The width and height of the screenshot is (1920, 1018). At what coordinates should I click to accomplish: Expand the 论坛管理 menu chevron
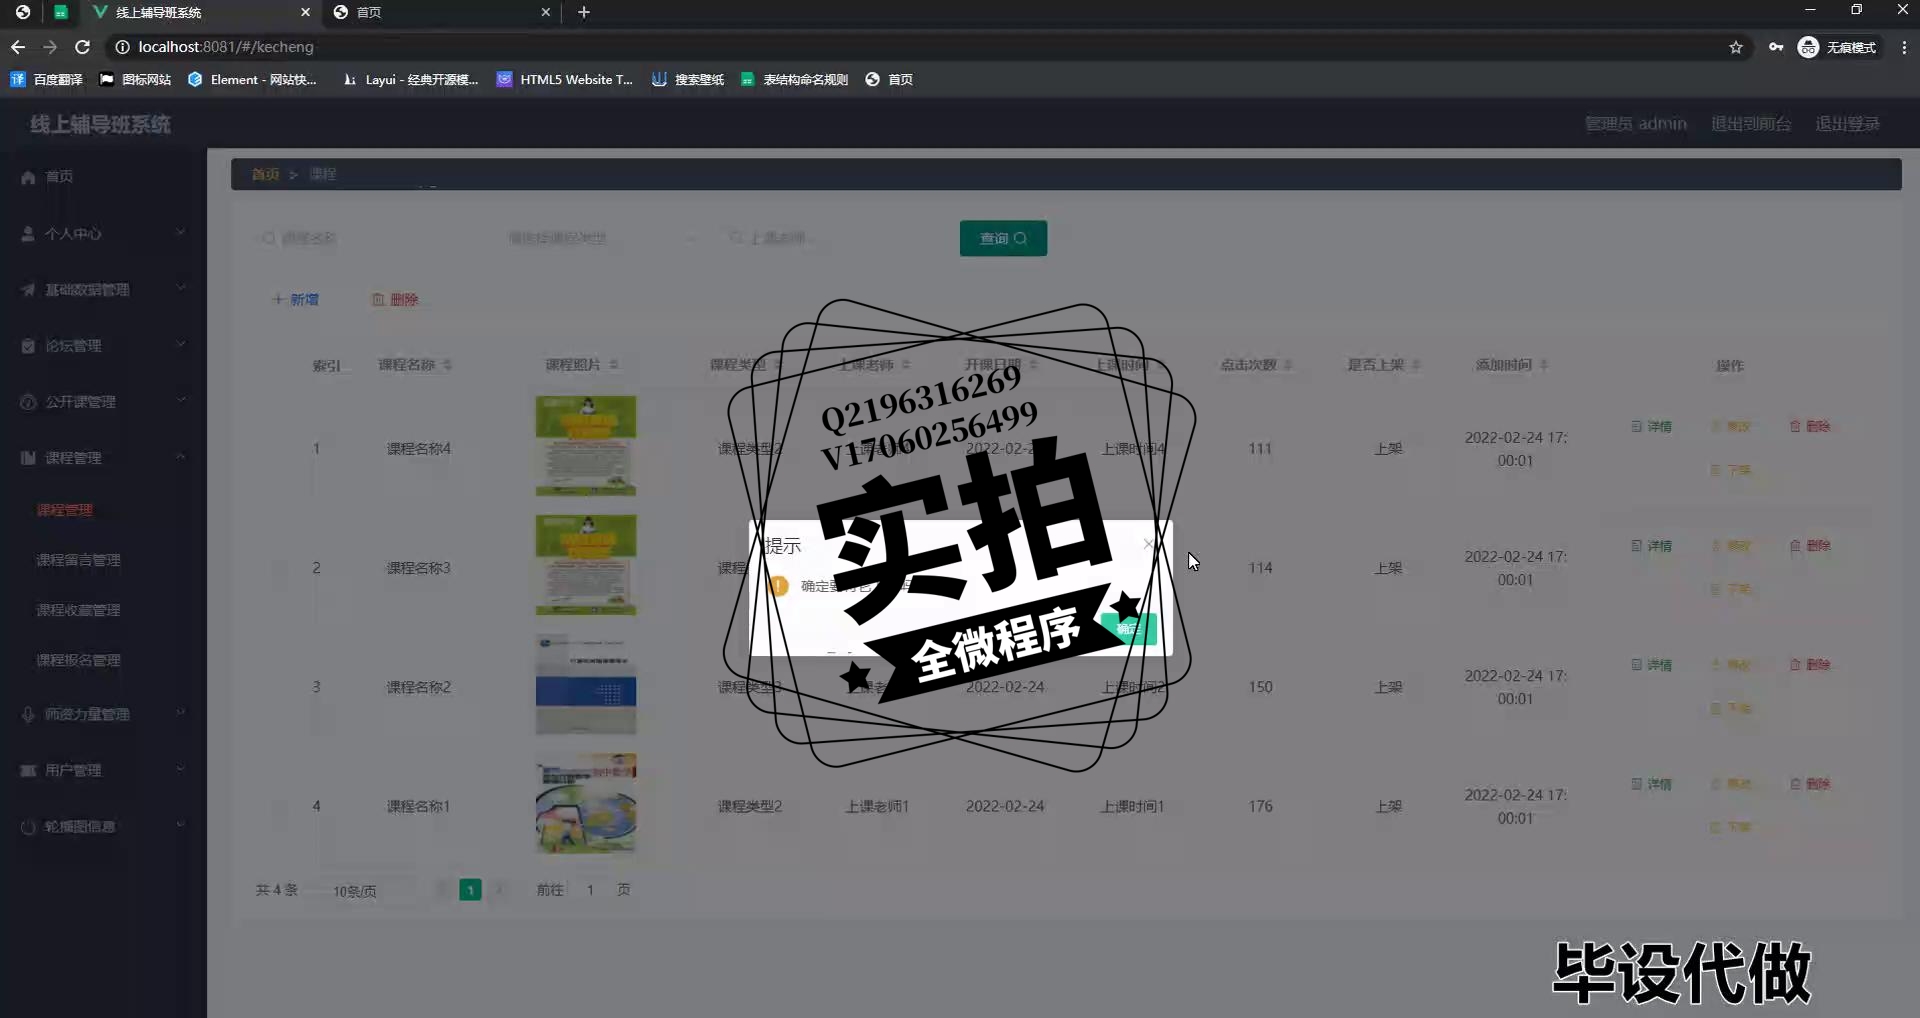181,344
